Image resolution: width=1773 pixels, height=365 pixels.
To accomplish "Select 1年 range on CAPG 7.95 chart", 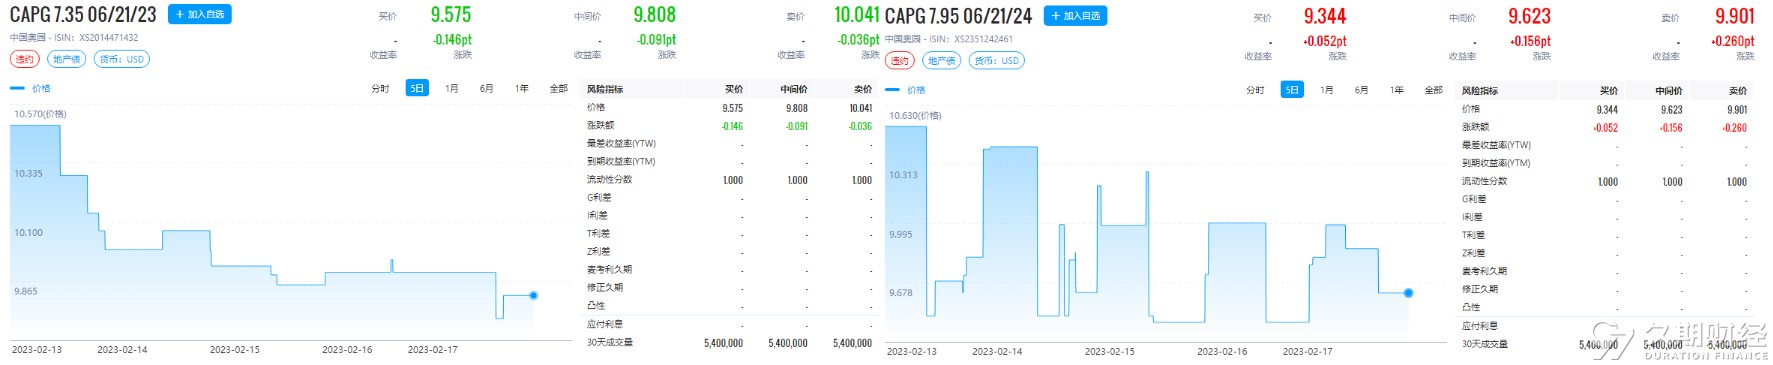I will click(1397, 90).
